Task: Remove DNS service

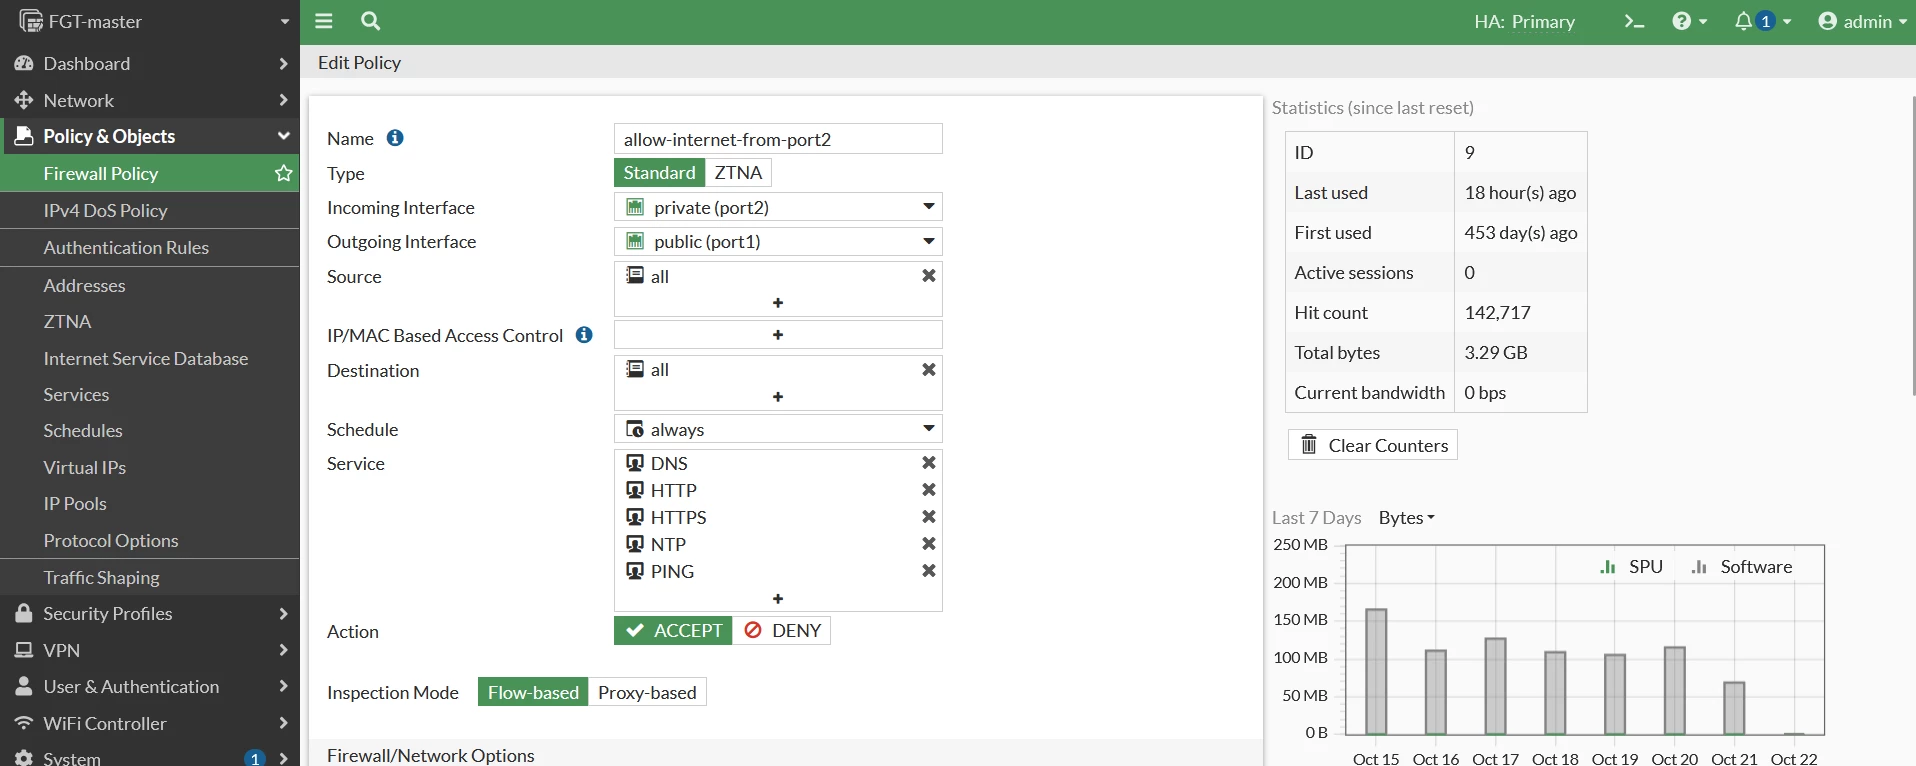Action: (x=929, y=463)
